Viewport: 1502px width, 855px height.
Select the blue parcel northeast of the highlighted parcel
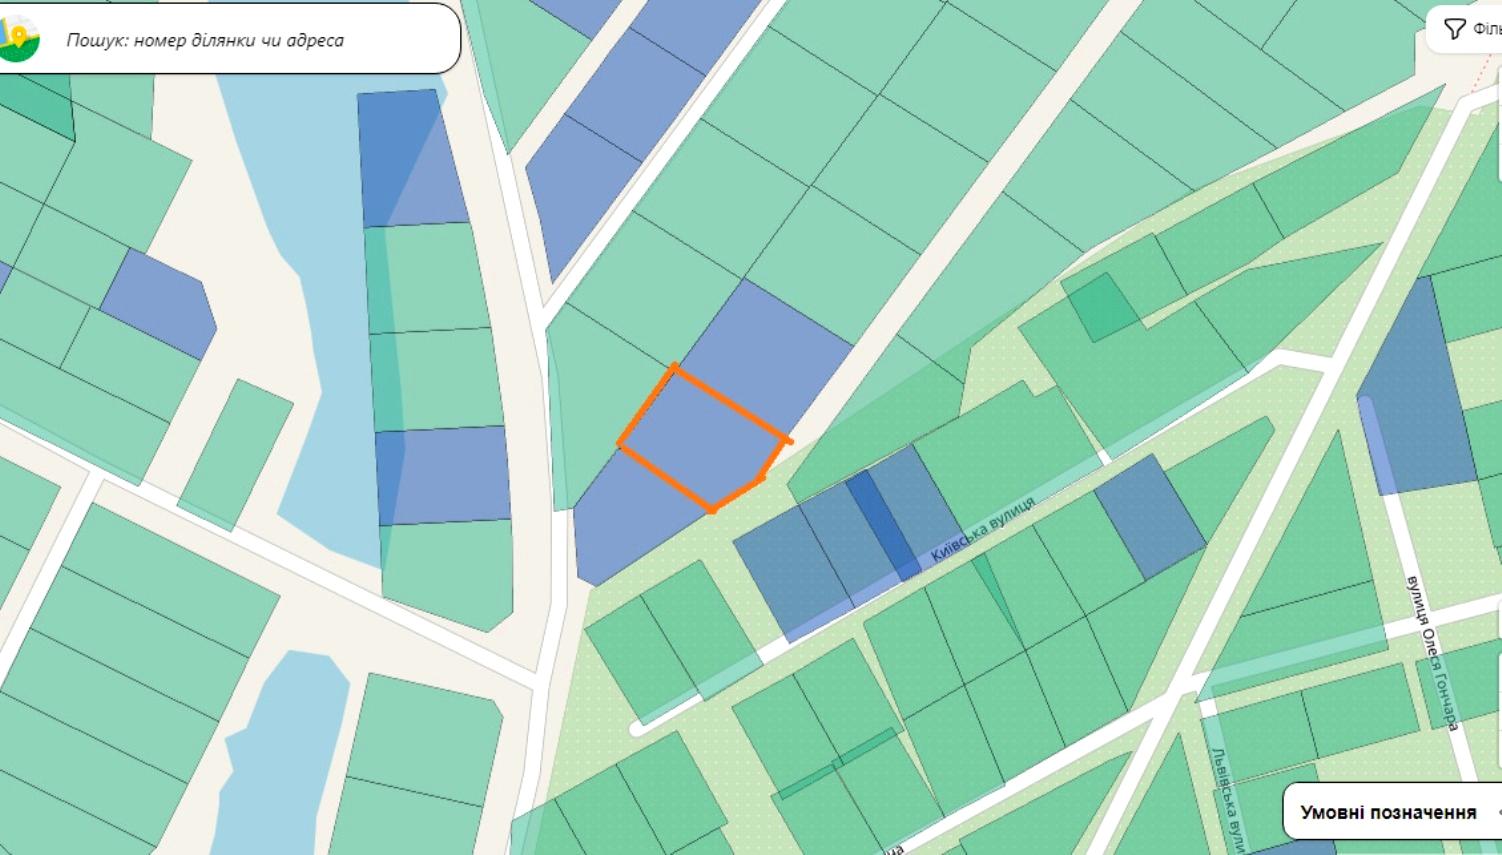767,355
